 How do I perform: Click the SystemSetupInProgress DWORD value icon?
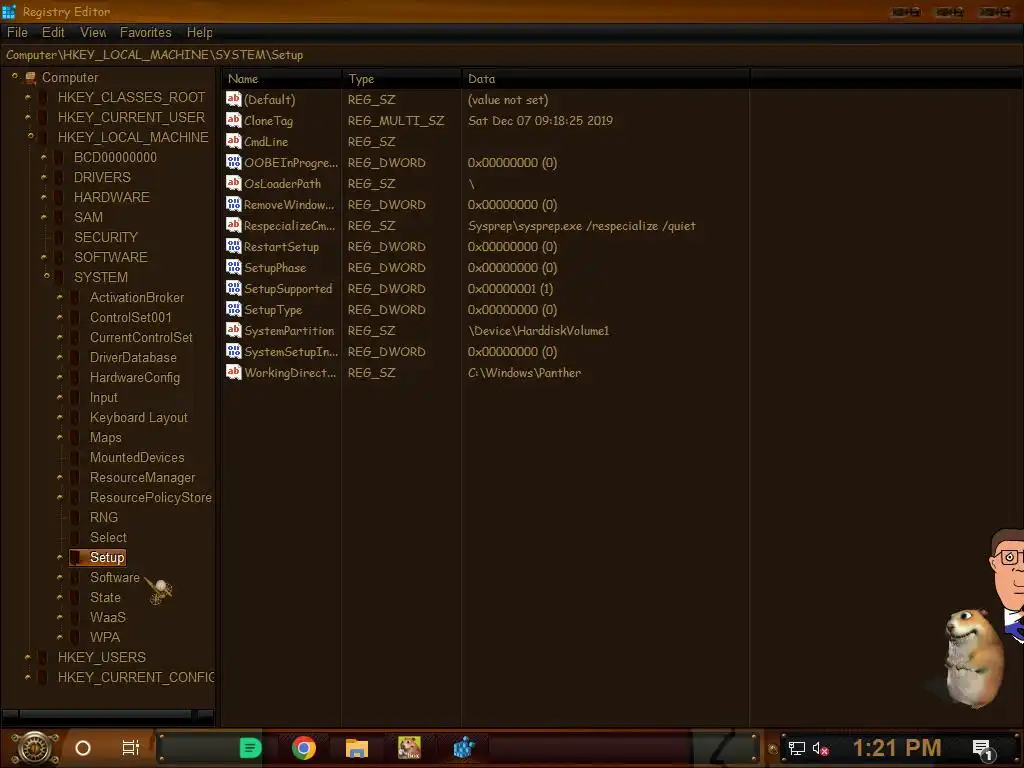[233, 351]
